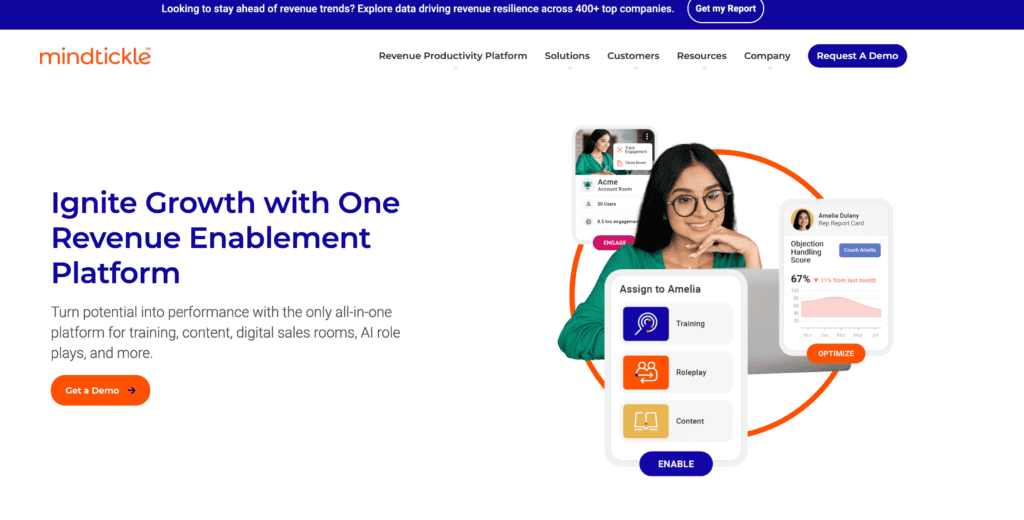Viewport: 1024px width, 520px height.
Task: Open the Company menu
Action: tap(767, 56)
